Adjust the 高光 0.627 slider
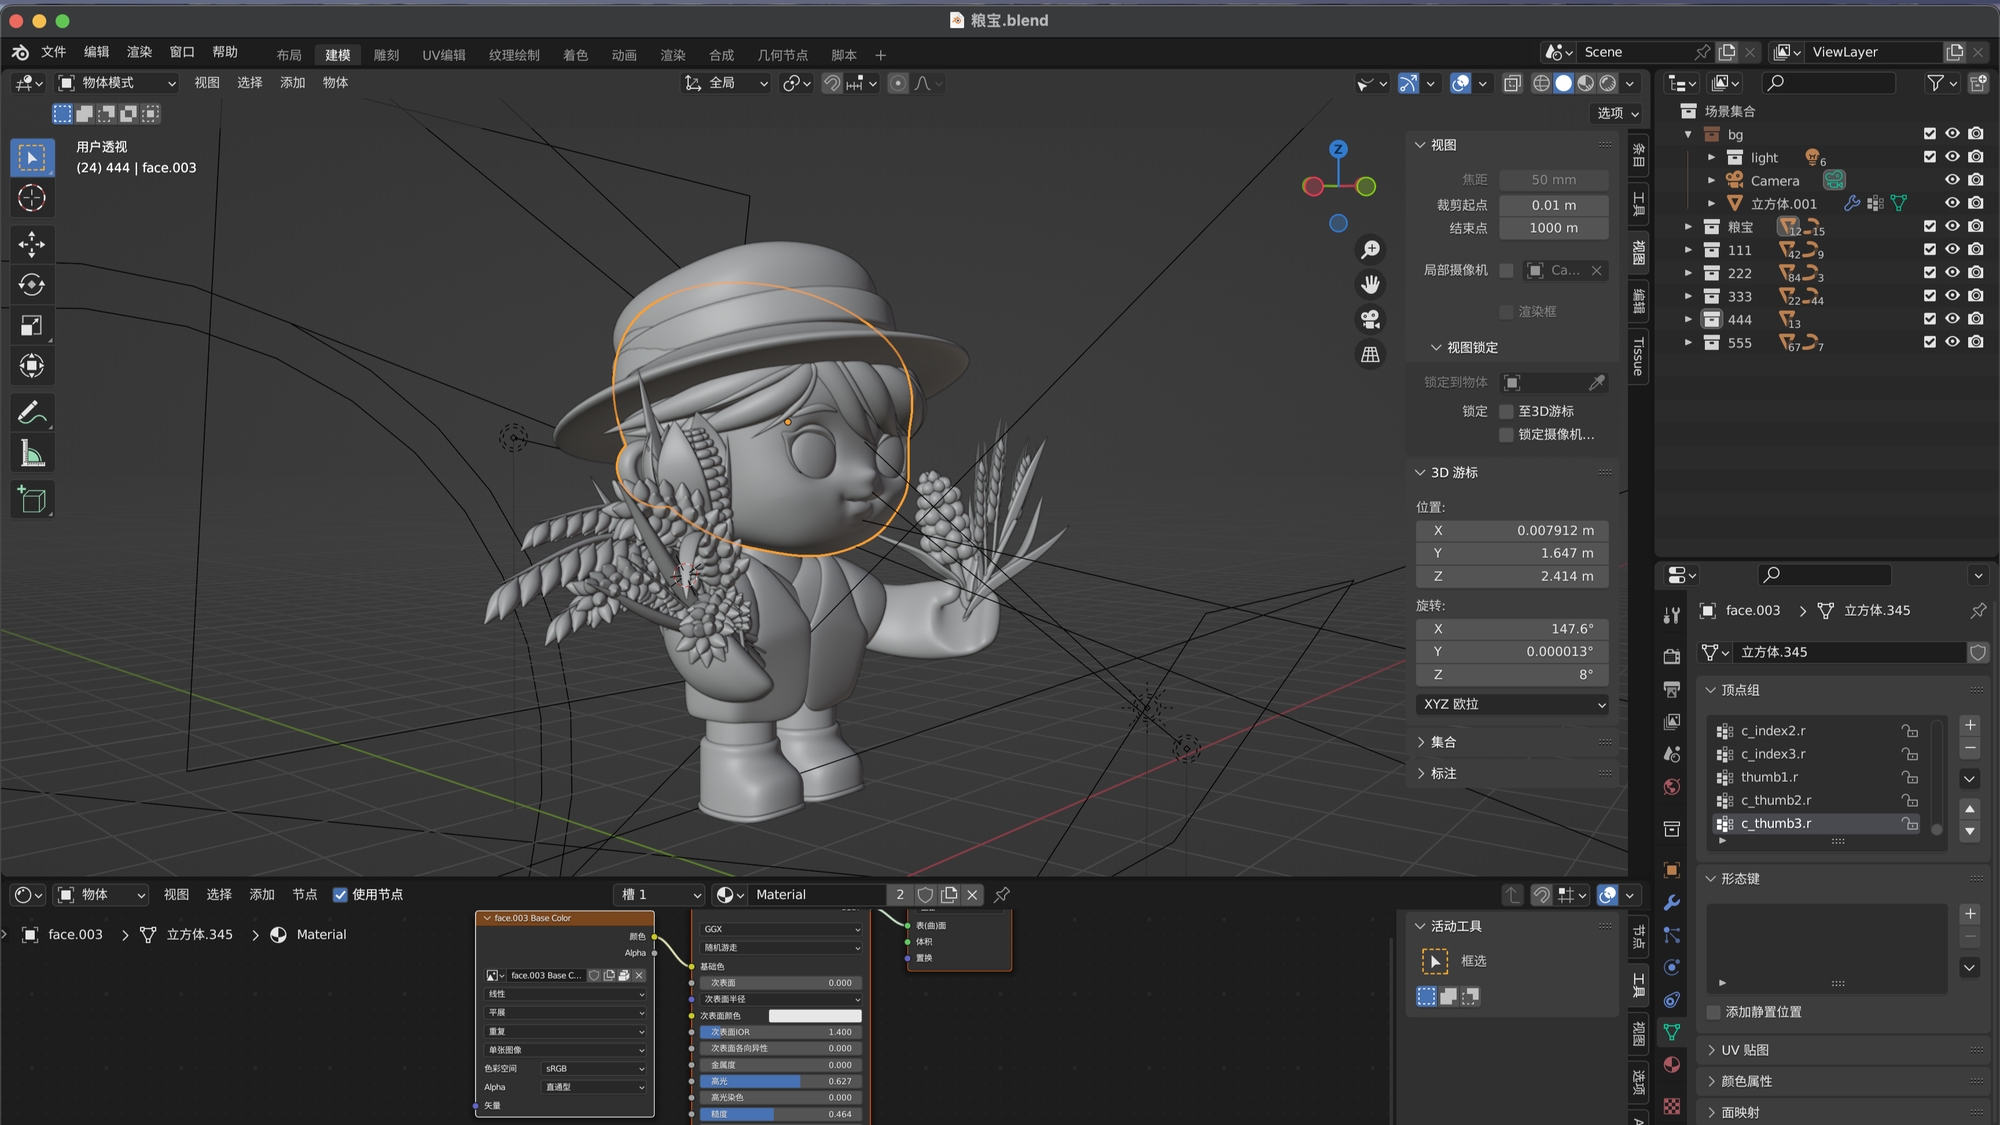 [780, 1081]
